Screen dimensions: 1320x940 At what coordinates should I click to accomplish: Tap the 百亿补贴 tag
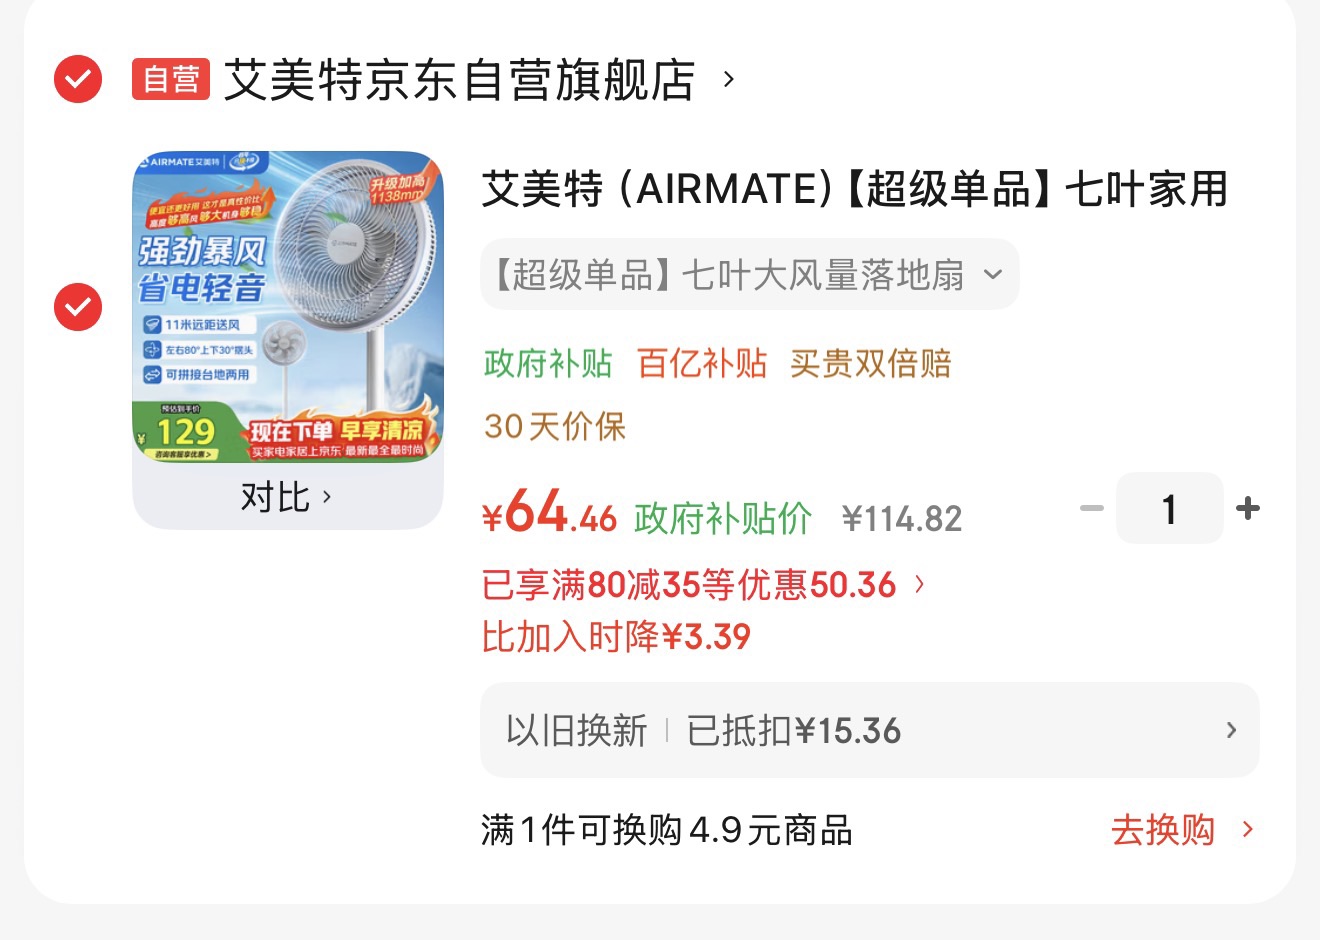pos(702,363)
